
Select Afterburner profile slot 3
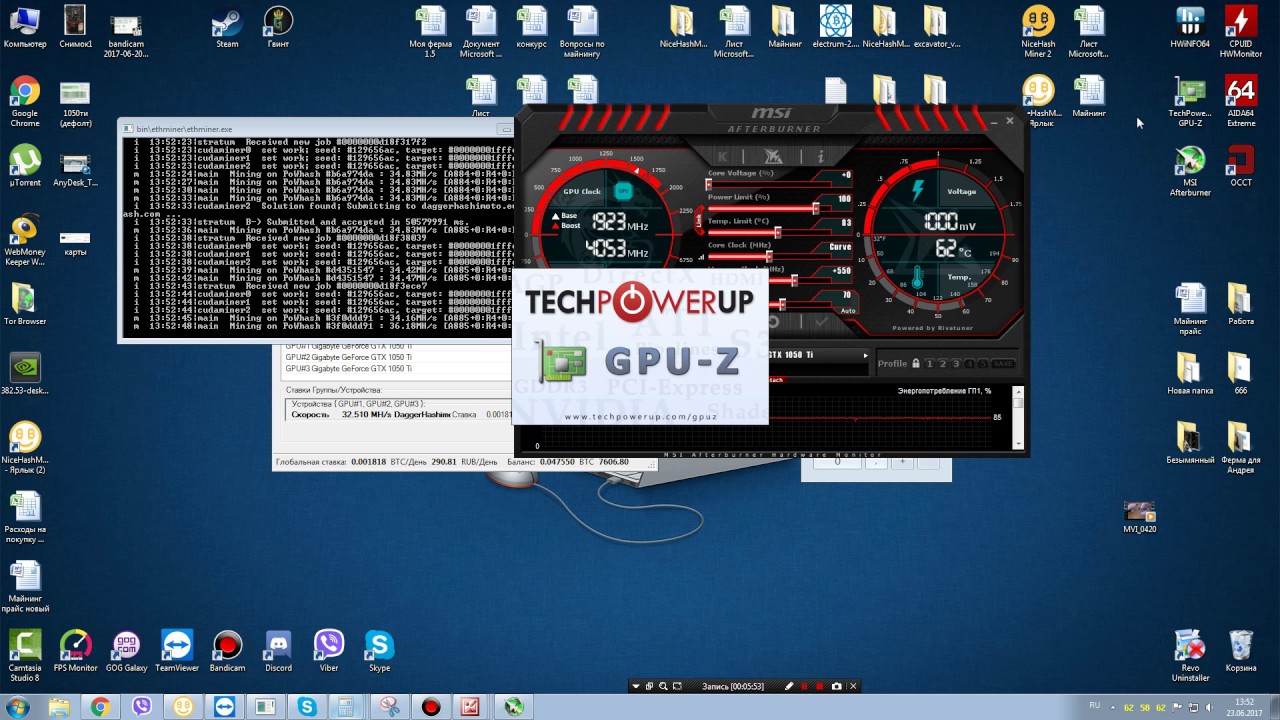pos(955,364)
